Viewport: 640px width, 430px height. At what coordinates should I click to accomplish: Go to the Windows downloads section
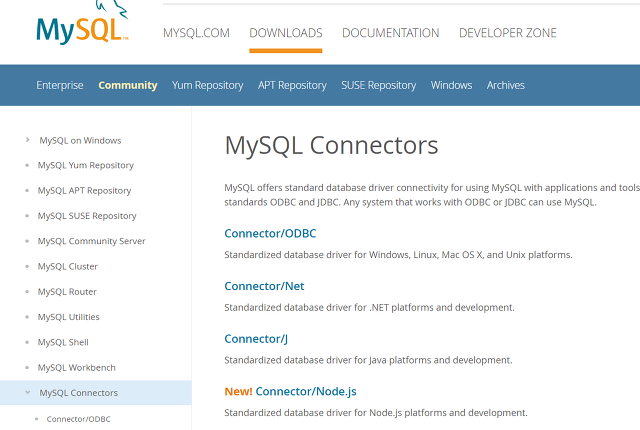pos(451,85)
